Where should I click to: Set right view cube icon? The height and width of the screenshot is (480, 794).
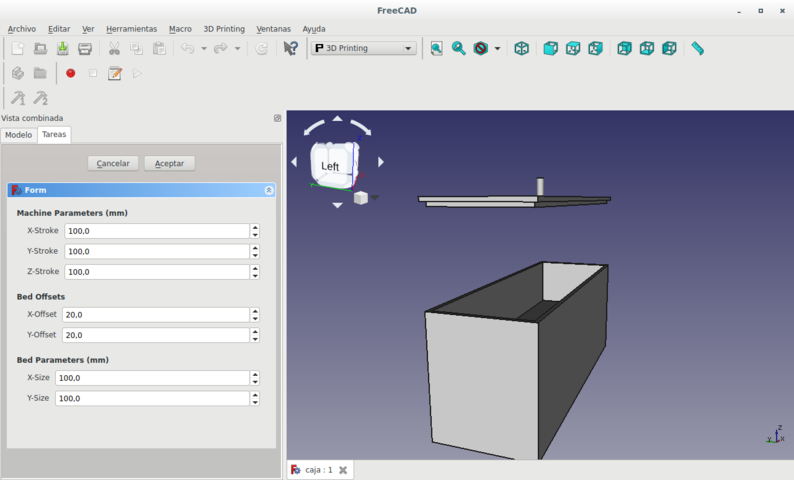[x=595, y=48]
